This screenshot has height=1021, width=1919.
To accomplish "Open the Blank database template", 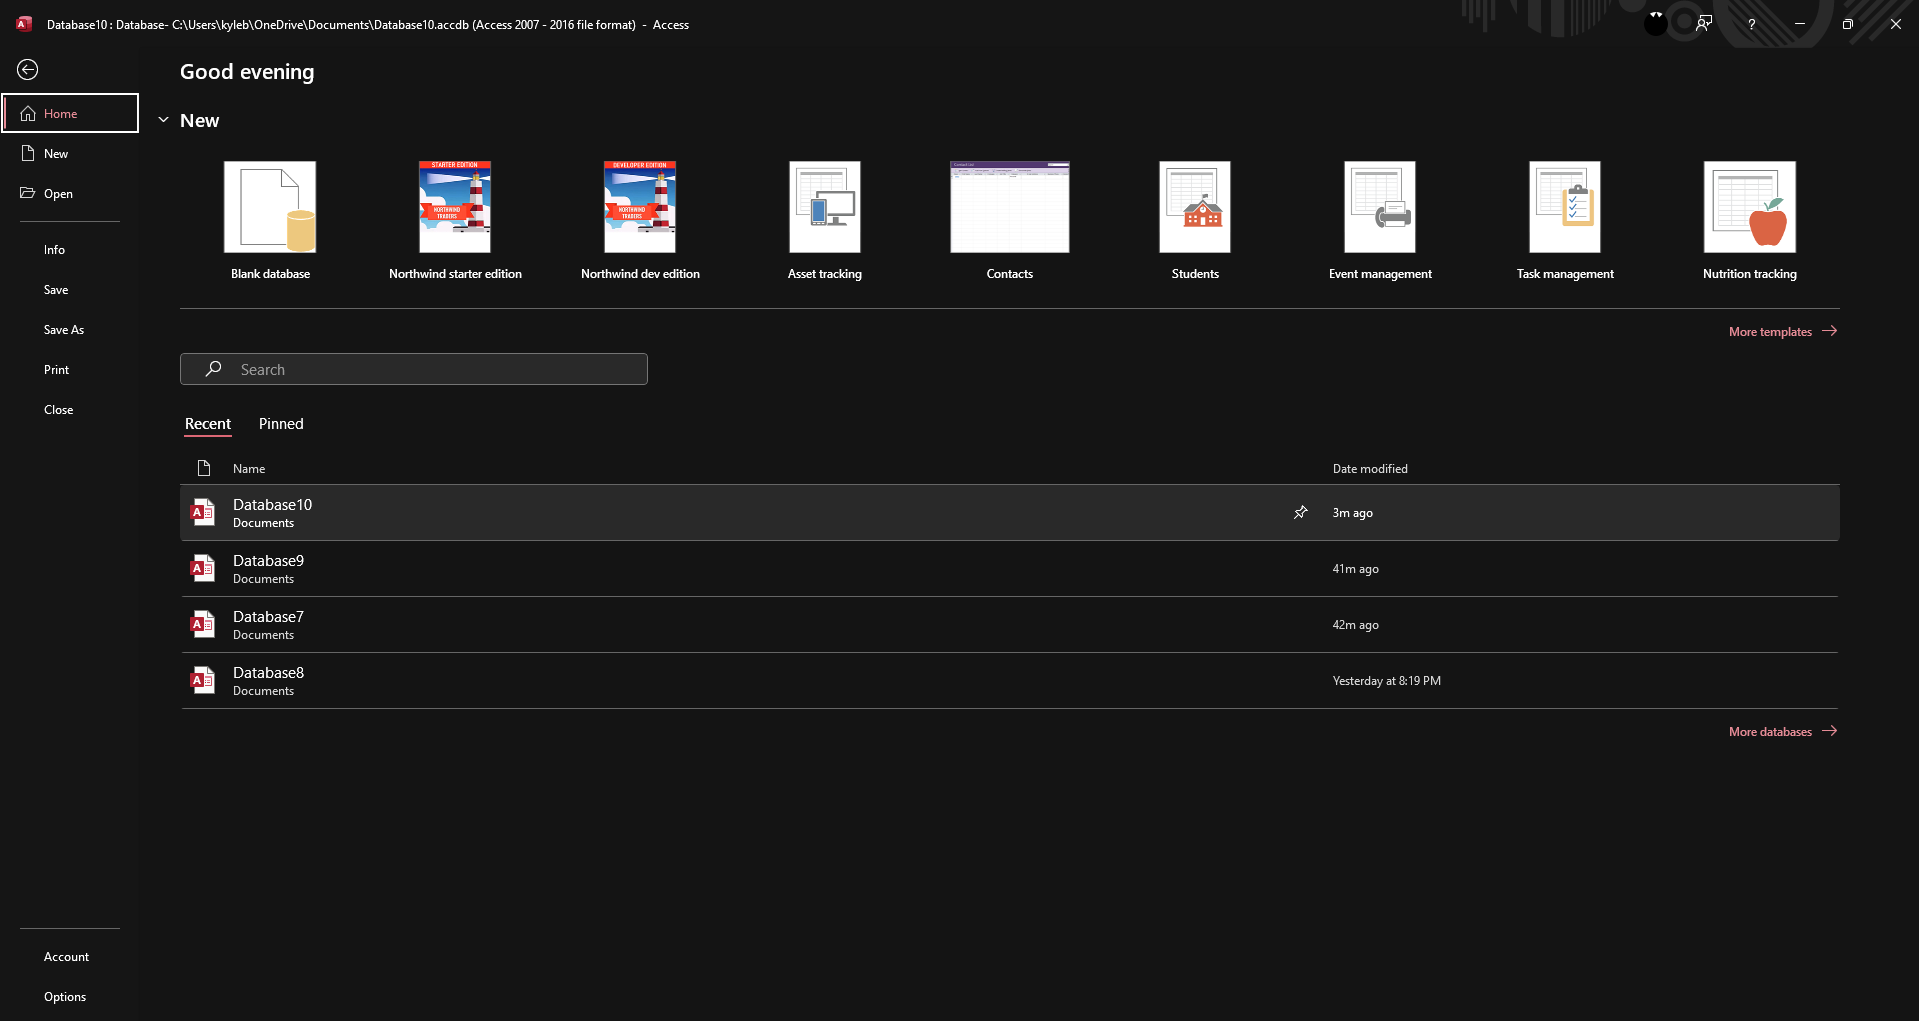I will 270,207.
